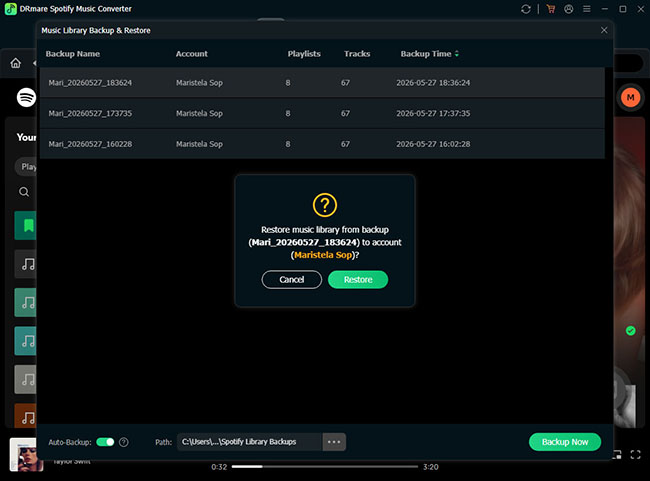
Task: Click backup time 2026-05-27 17:37:35
Action: point(433,113)
